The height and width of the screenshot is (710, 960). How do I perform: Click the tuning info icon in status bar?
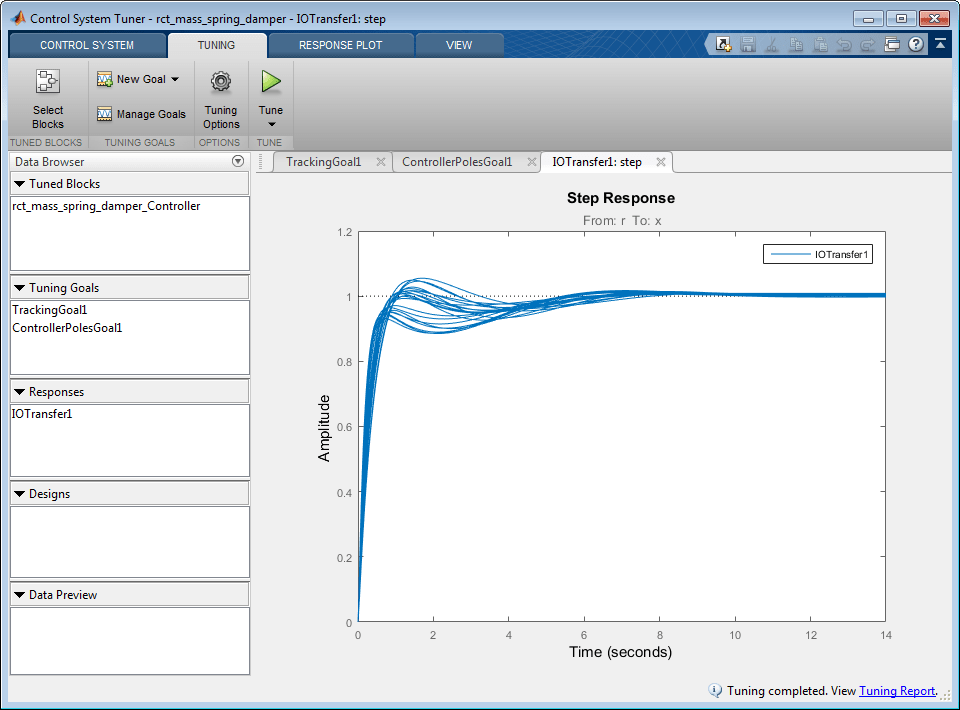[x=714, y=690]
